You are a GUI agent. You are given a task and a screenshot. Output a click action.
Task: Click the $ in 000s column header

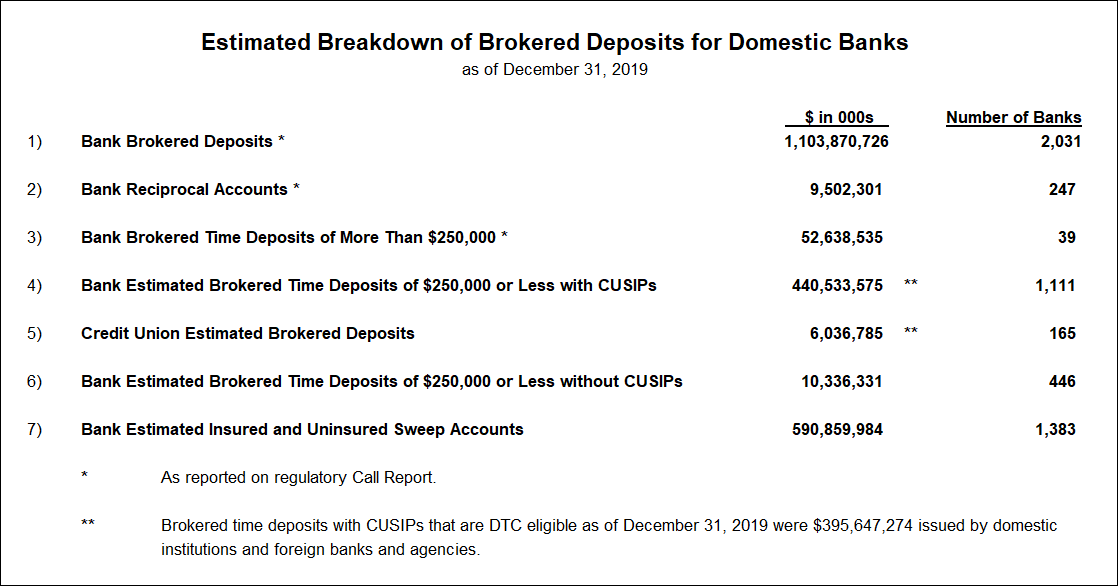coord(838,118)
